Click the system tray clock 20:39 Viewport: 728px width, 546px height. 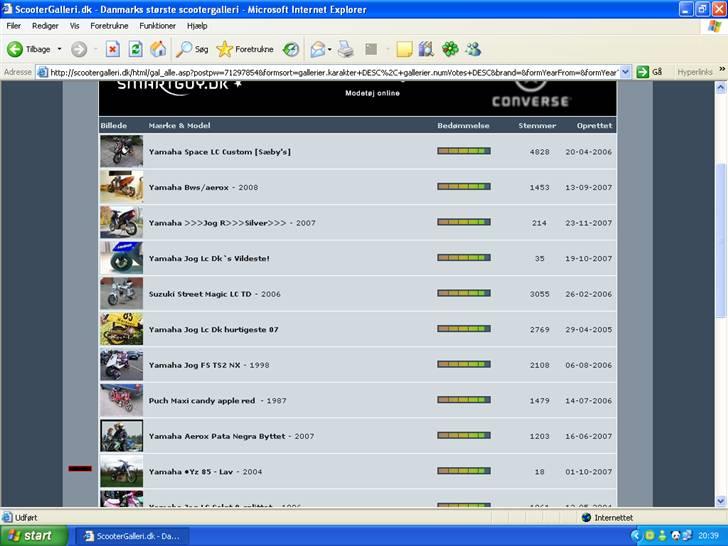pos(708,536)
